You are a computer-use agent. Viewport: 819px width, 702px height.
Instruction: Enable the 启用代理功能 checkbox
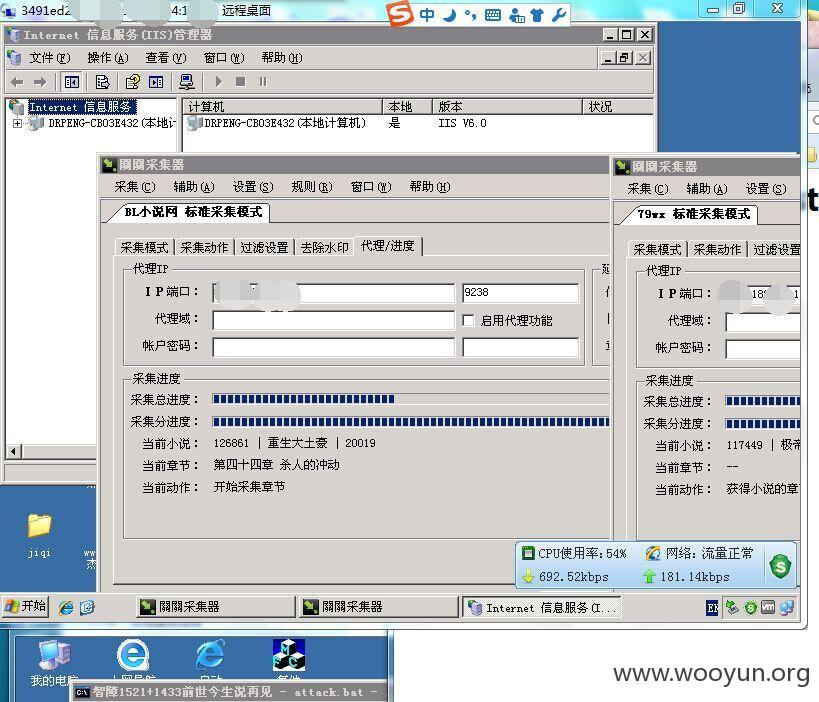coord(469,320)
